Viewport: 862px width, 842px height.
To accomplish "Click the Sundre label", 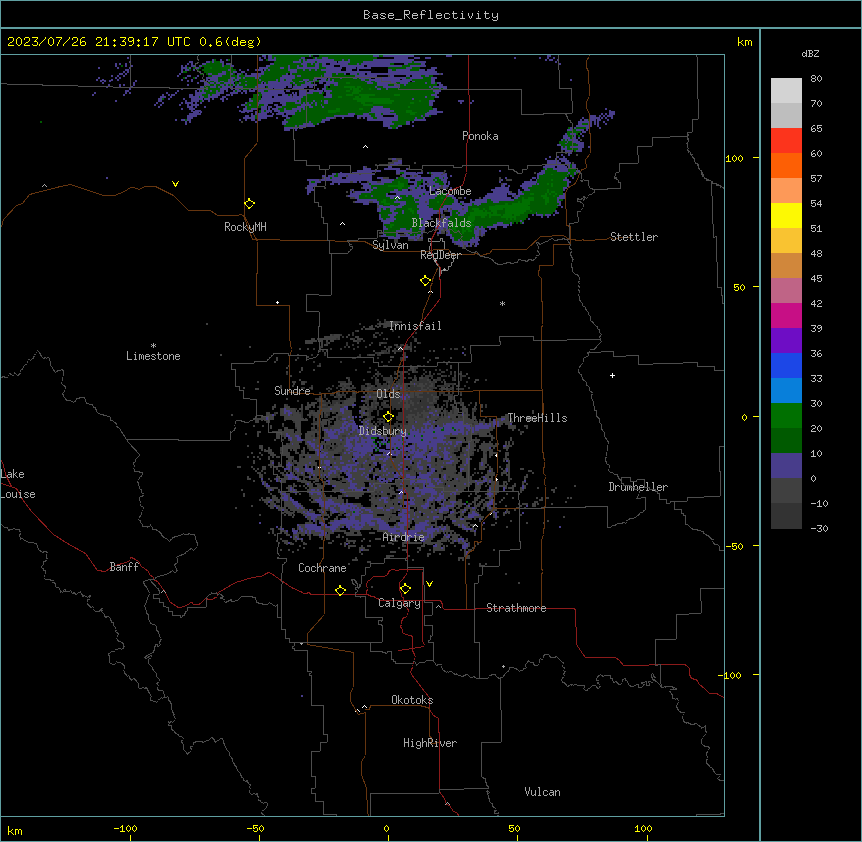I will tap(292, 391).
